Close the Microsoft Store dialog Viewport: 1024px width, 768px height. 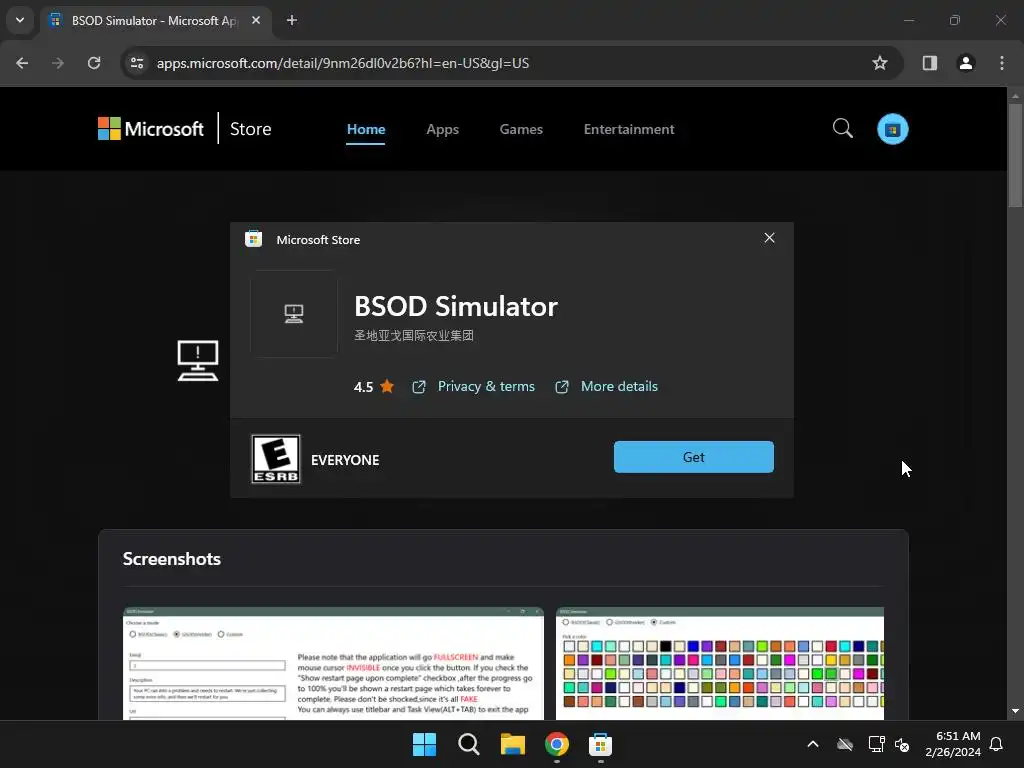(769, 238)
